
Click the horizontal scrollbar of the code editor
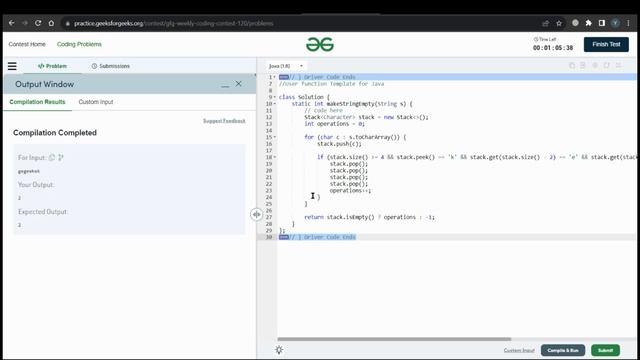tap(394, 339)
